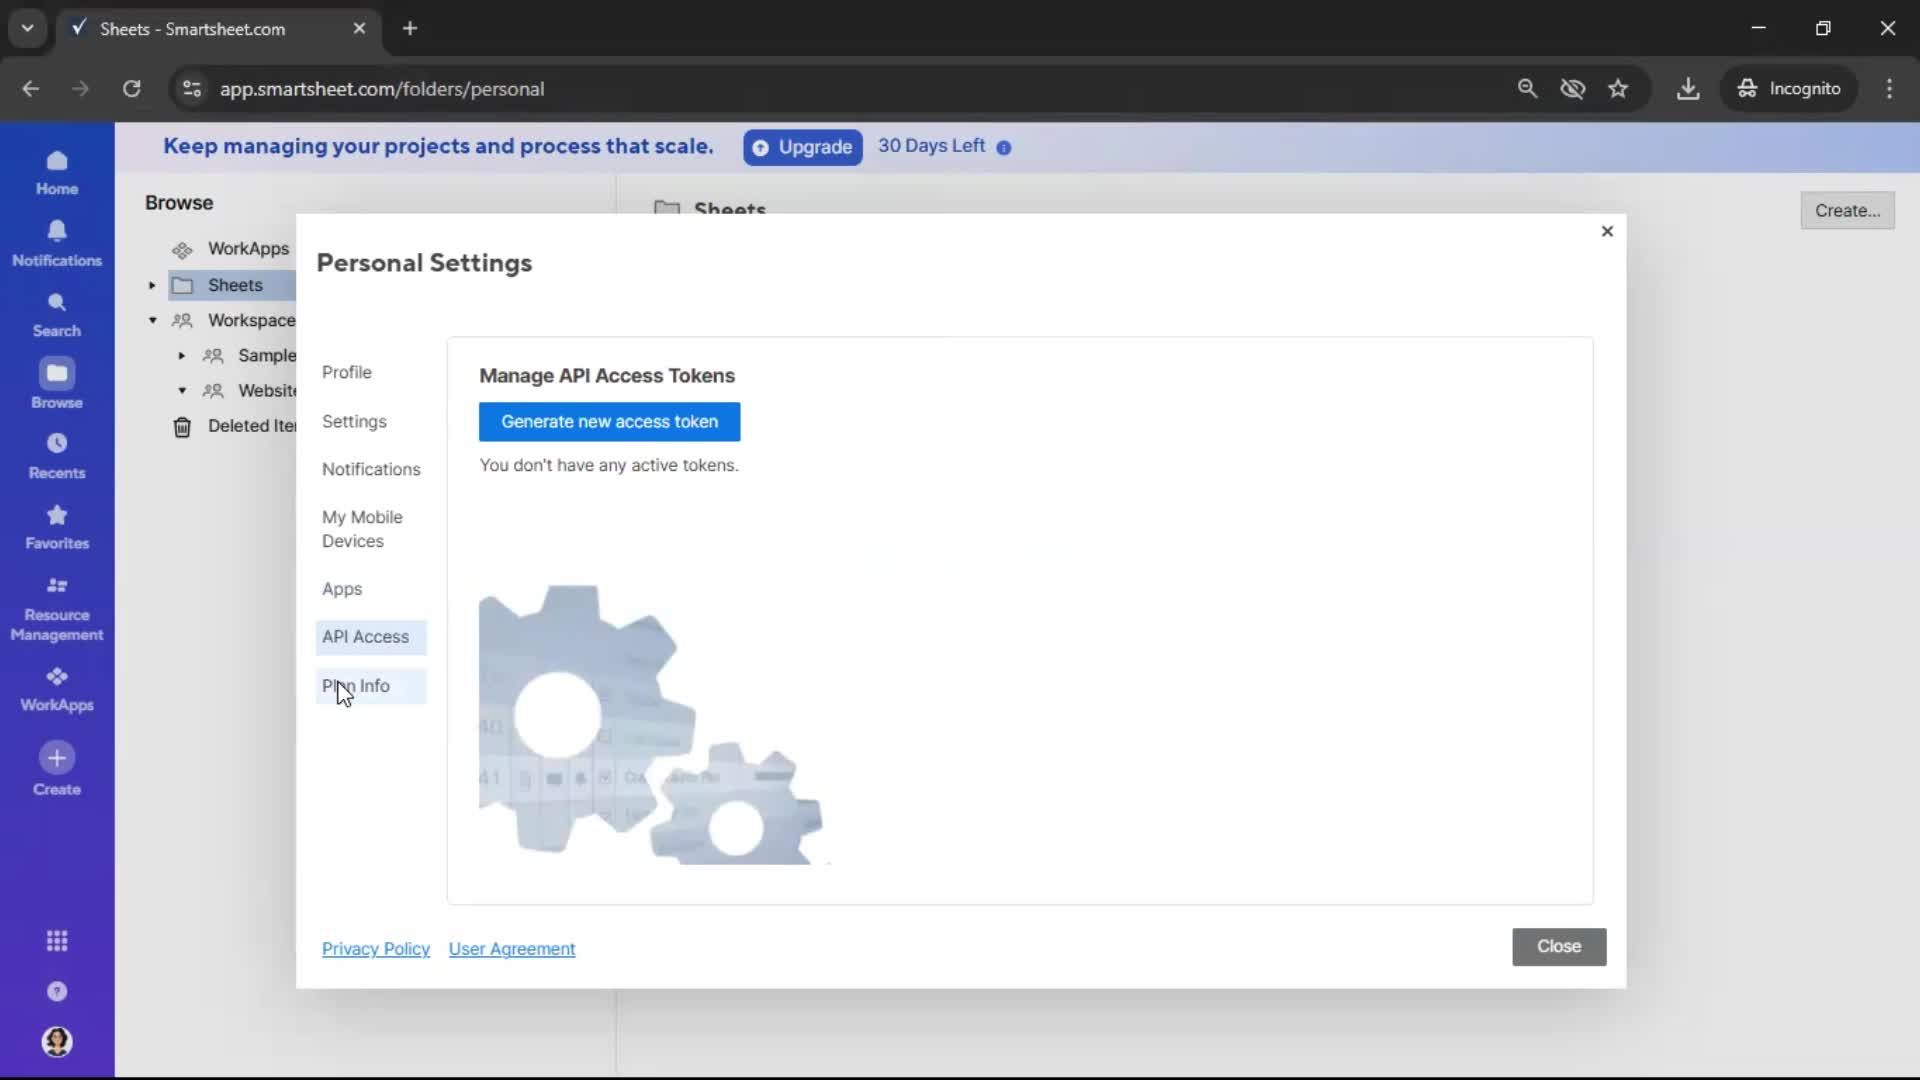Image resolution: width=1920 pixels, height=1080 pixels.
Task: Open your profile avatar at the sidebar bottom
Action: tap(57, 1042)
